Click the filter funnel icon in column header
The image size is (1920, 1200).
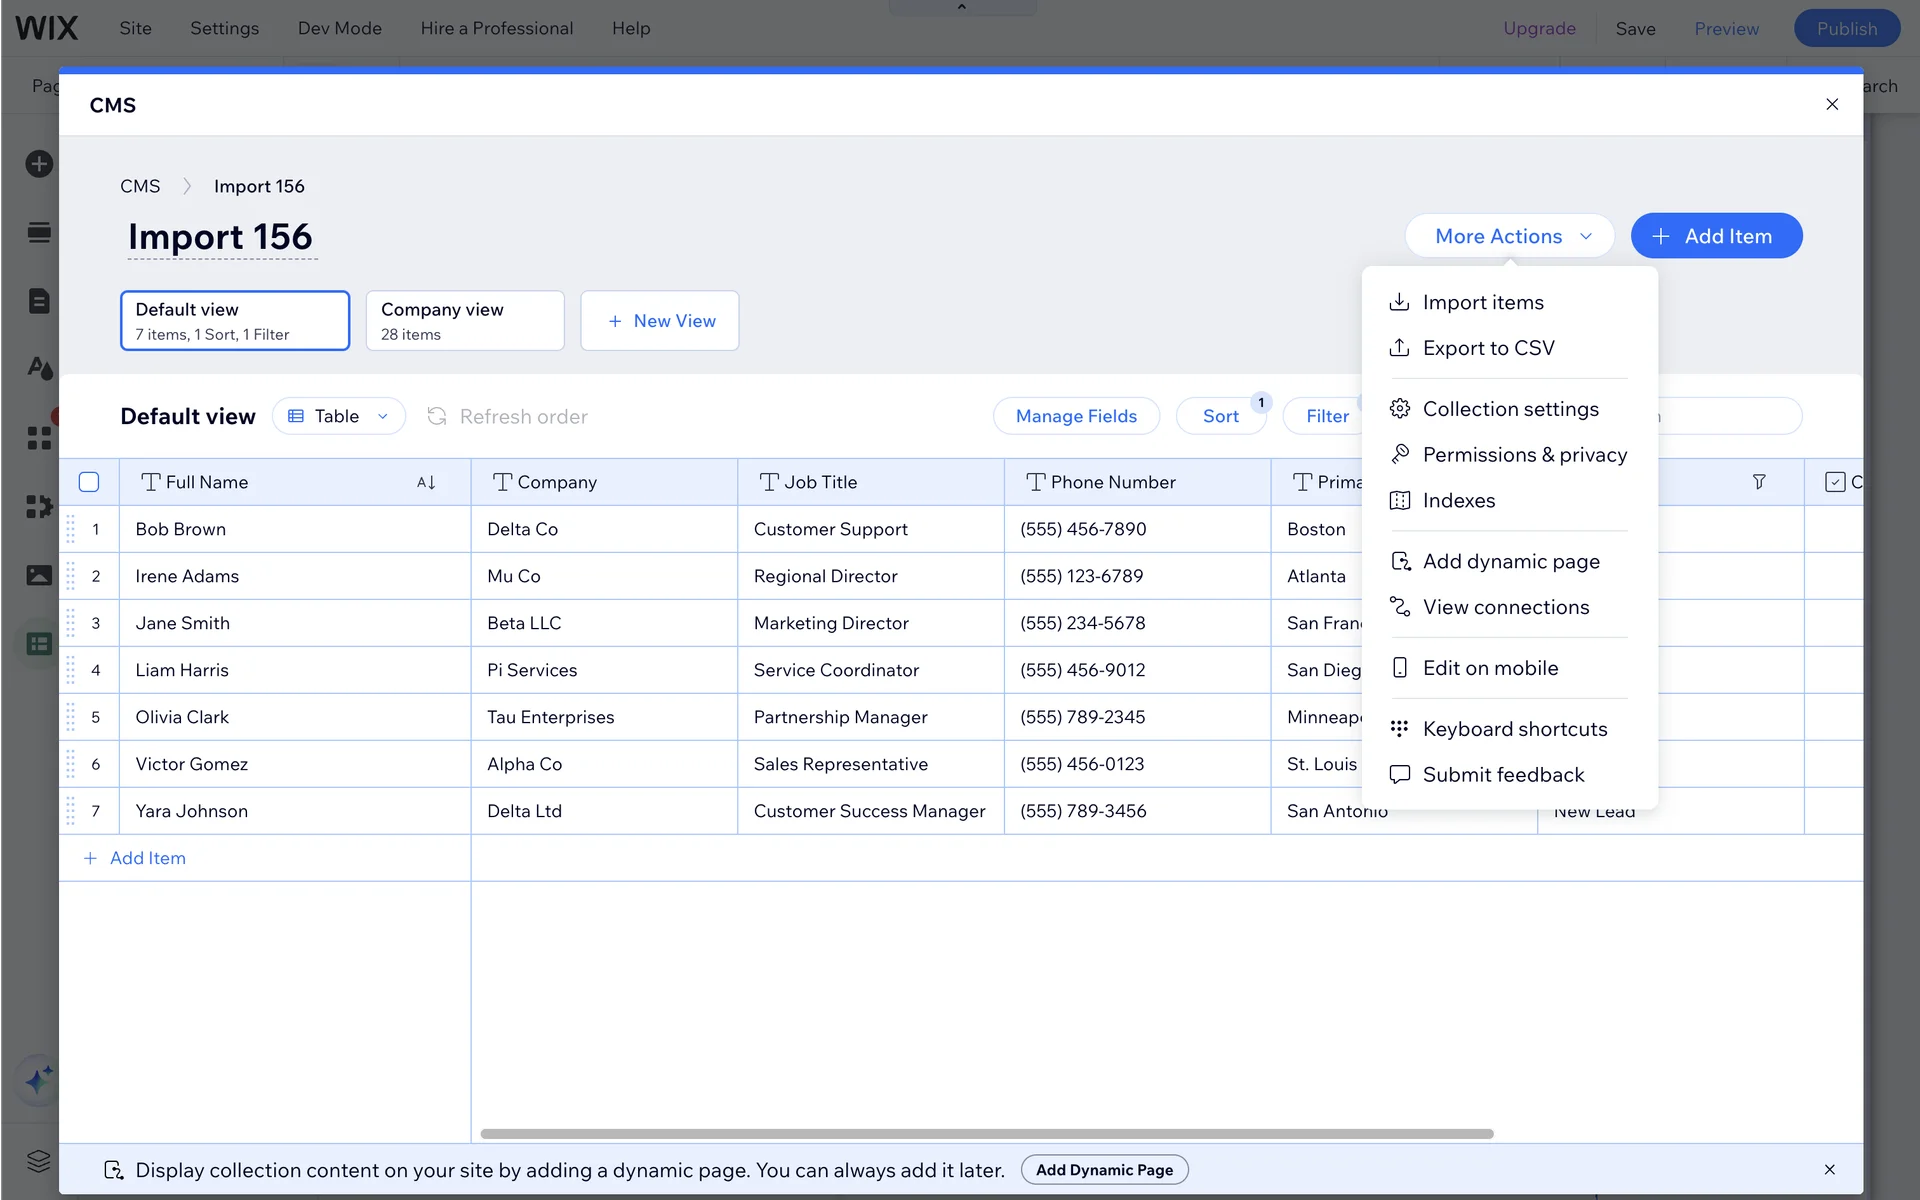1759,482
